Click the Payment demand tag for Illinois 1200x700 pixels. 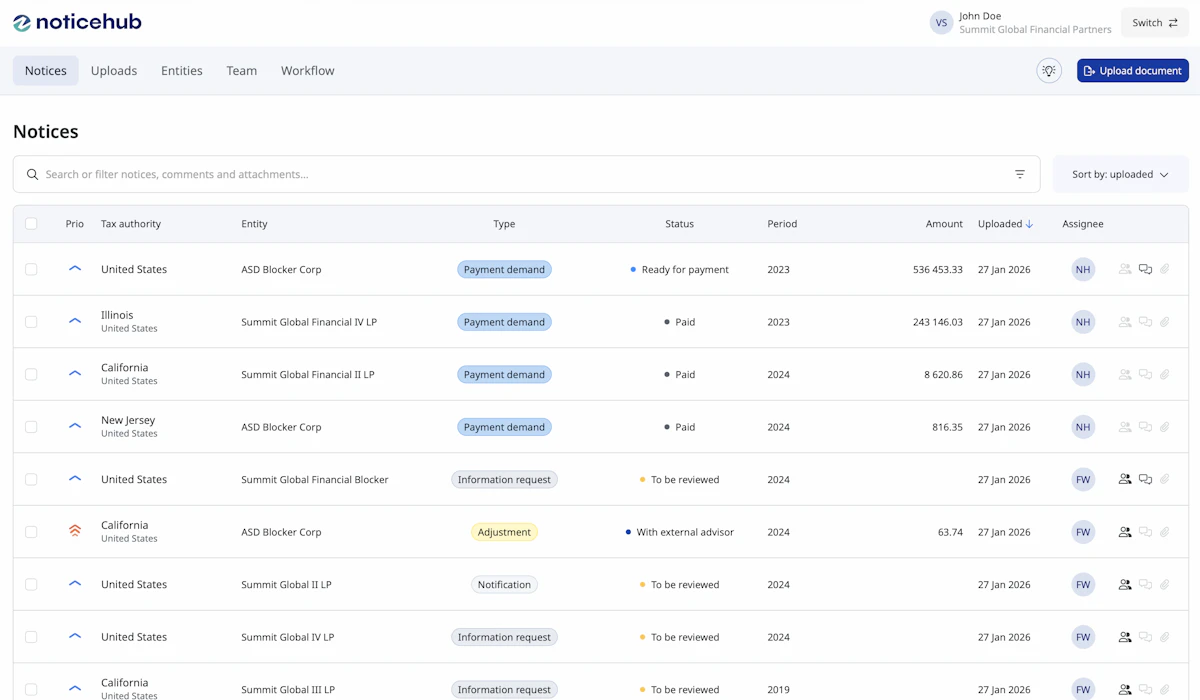click(504, 322)
